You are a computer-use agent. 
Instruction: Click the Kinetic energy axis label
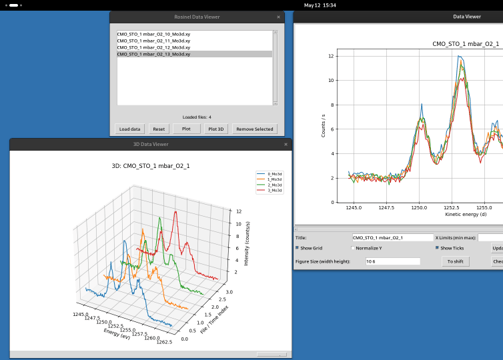tap(466, 214)
